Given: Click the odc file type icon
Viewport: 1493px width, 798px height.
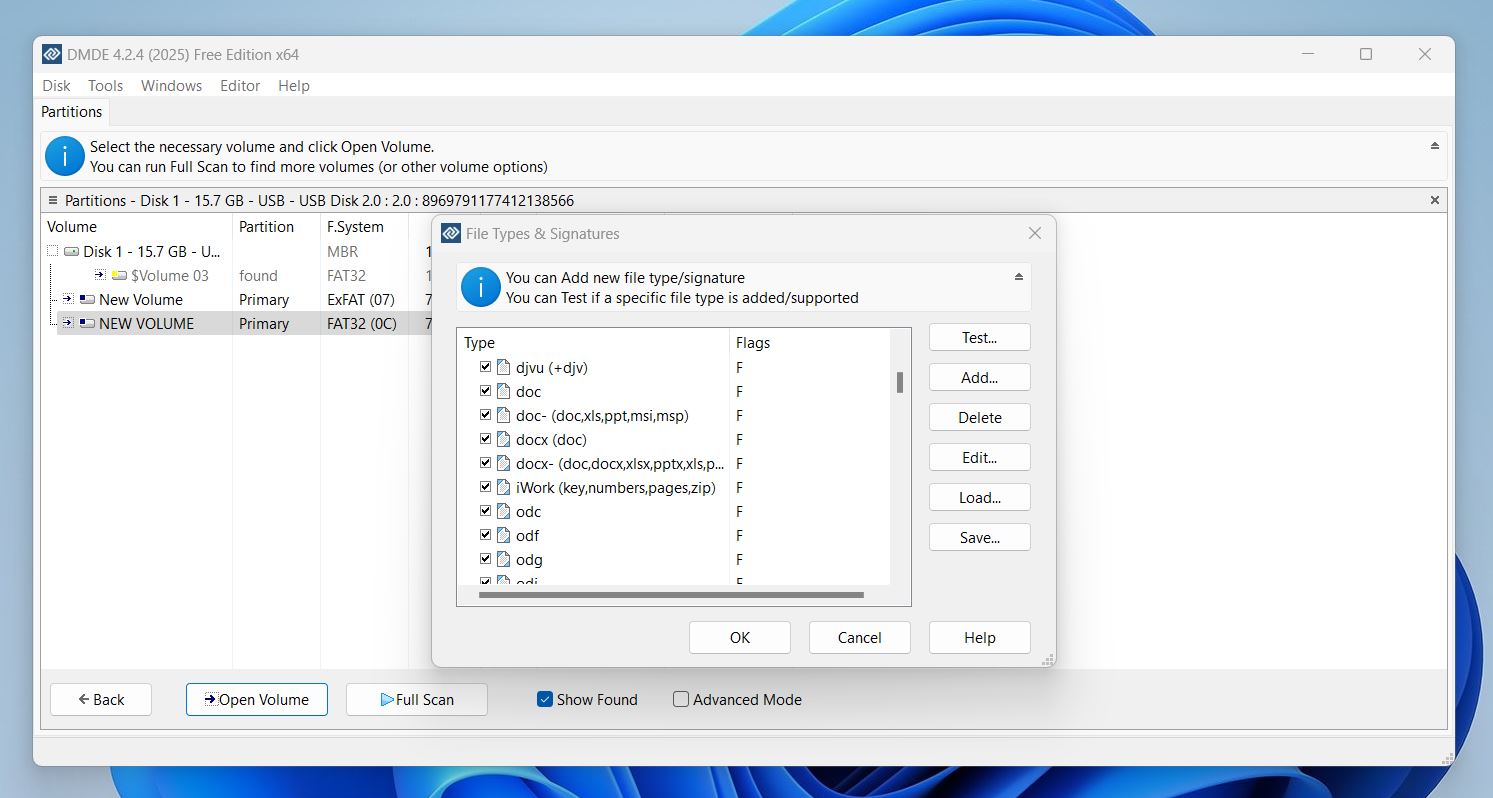Looking at the screenshot, I should 503,511.
